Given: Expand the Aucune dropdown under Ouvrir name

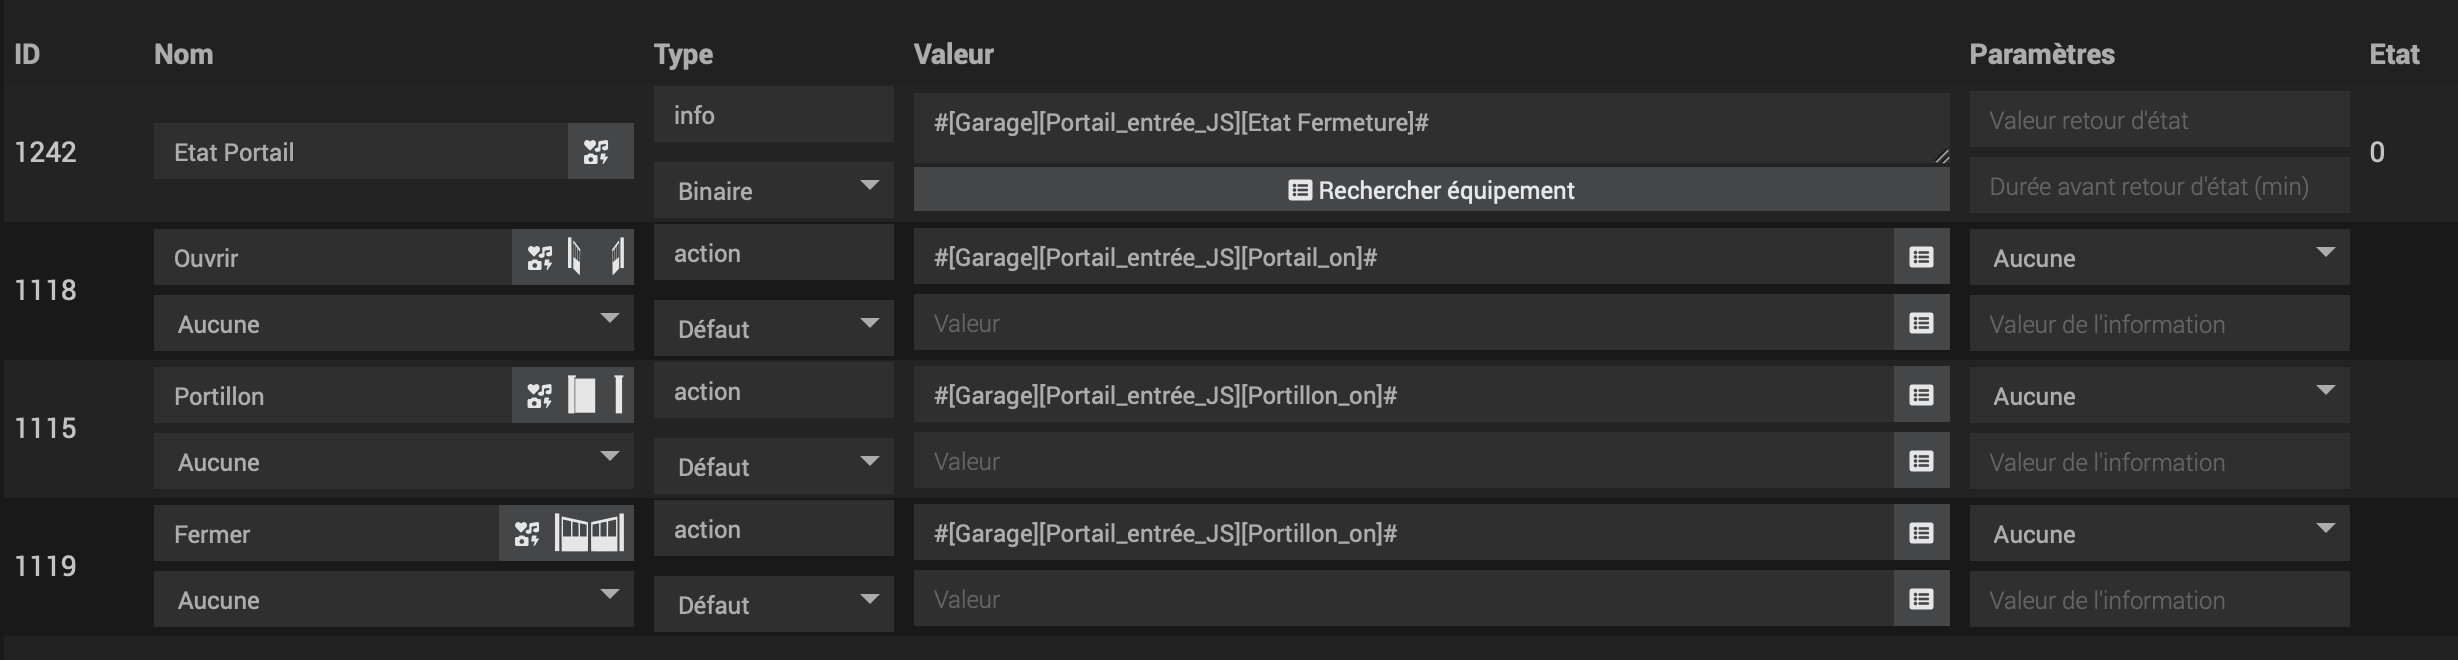Looking at the screenshot, I should point(394,323).
